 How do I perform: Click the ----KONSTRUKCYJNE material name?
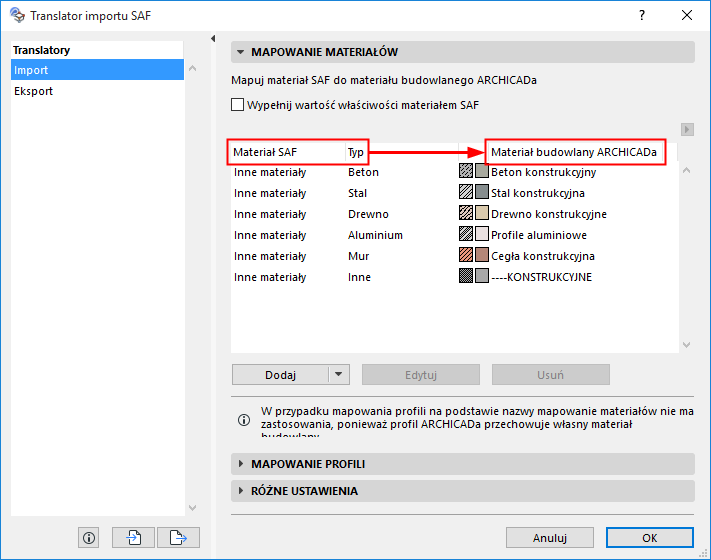pyautogui.click(x=541, y=277)
